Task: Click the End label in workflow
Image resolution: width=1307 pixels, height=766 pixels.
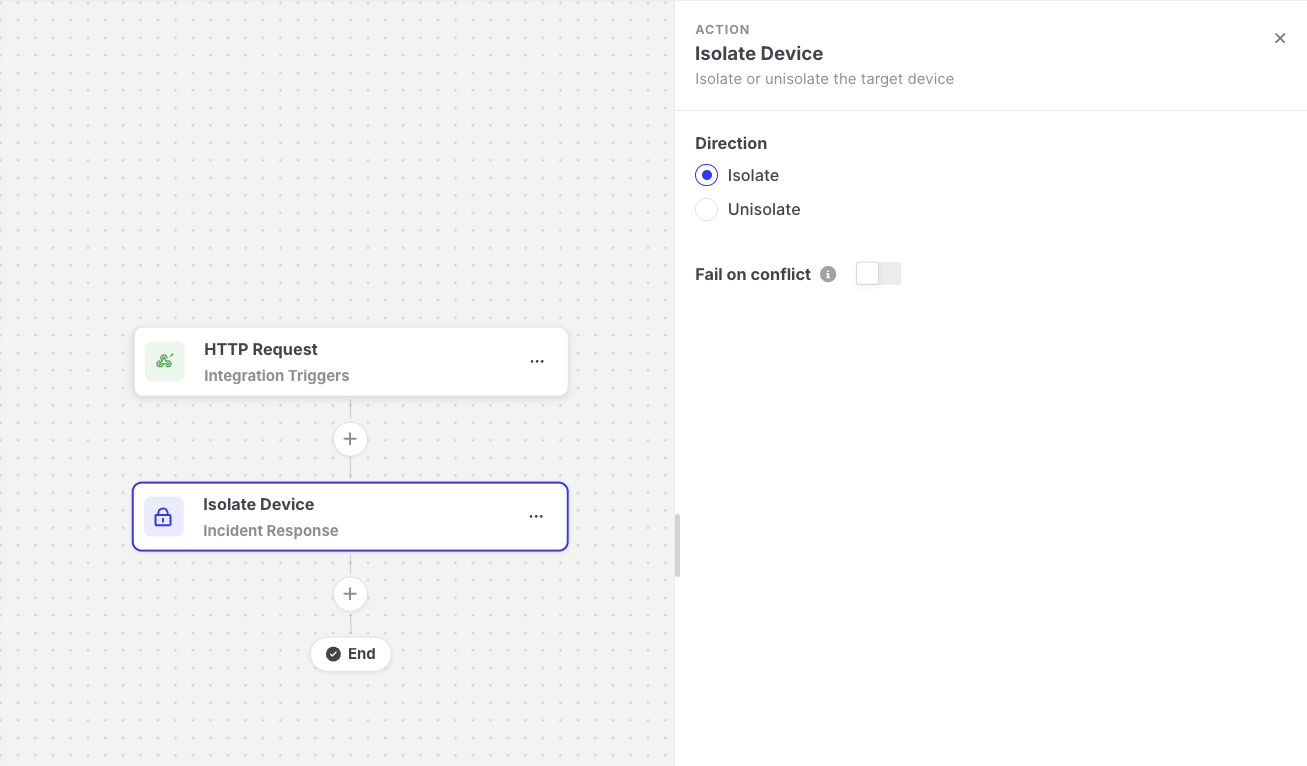Action: click(x=362, y=654)
